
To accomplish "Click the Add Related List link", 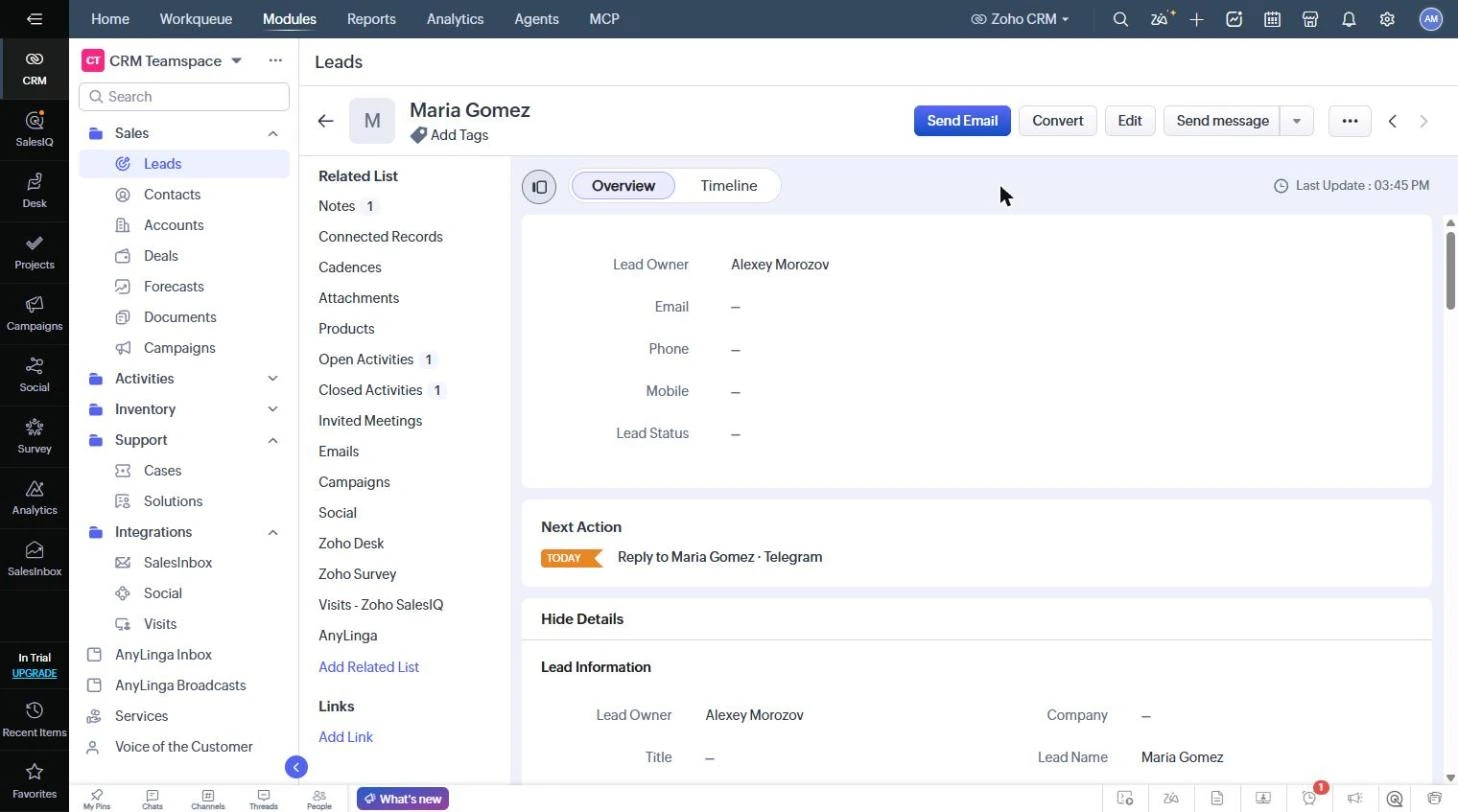I will (x=368, y=667).
